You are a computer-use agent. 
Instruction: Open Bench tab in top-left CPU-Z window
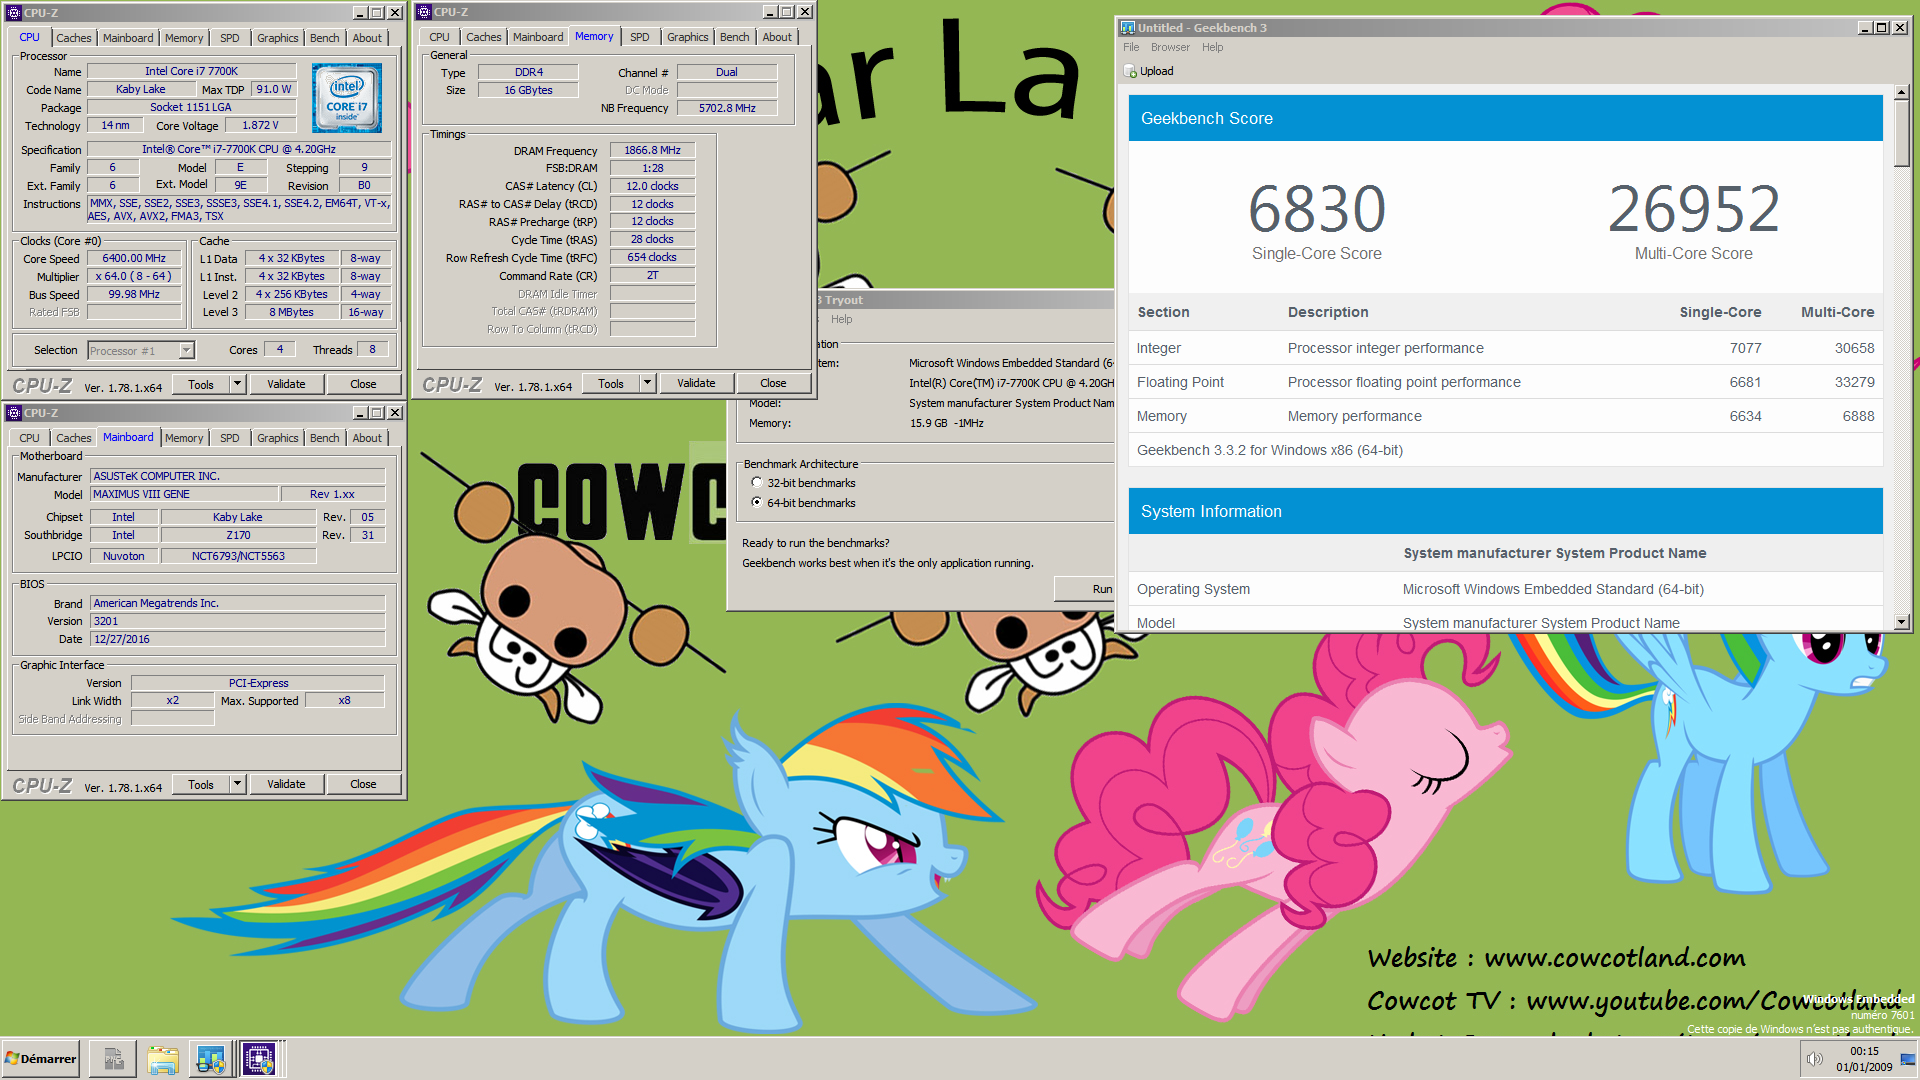(324, 38)
